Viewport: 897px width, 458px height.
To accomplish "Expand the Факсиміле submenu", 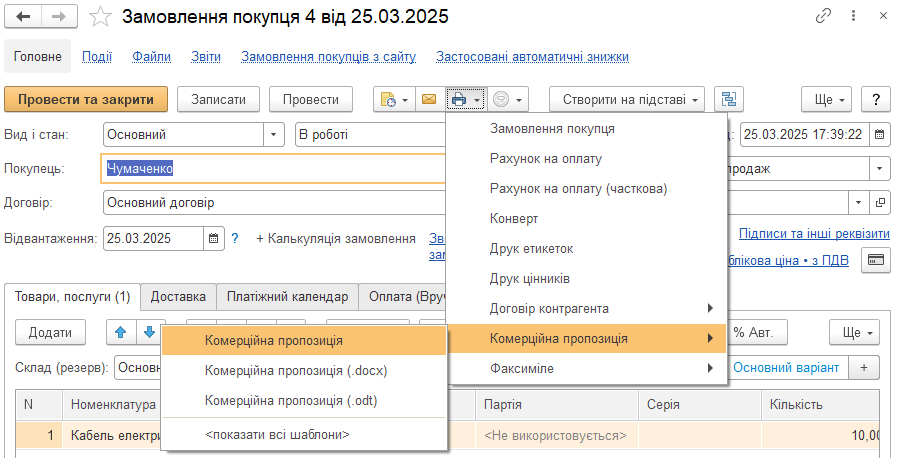I will coord(586,369).
